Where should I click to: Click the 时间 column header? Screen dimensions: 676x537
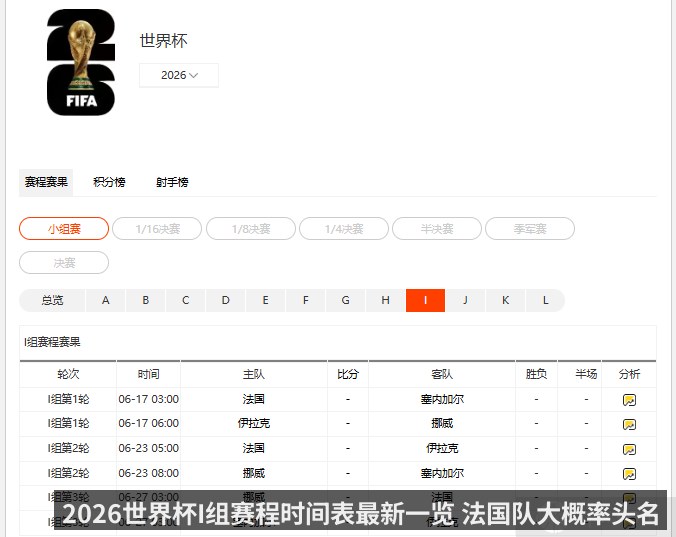149,374
